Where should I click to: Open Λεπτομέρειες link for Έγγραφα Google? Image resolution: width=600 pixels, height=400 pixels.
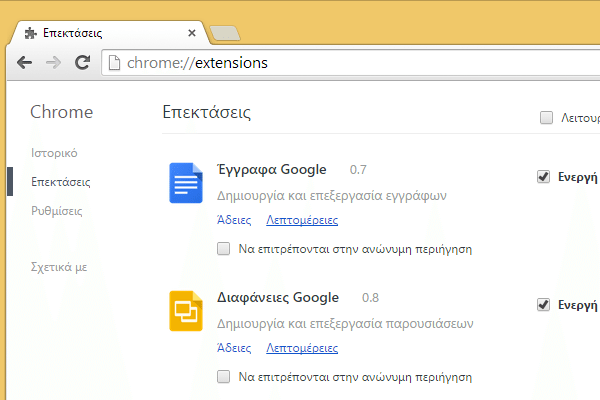[302, 220]
